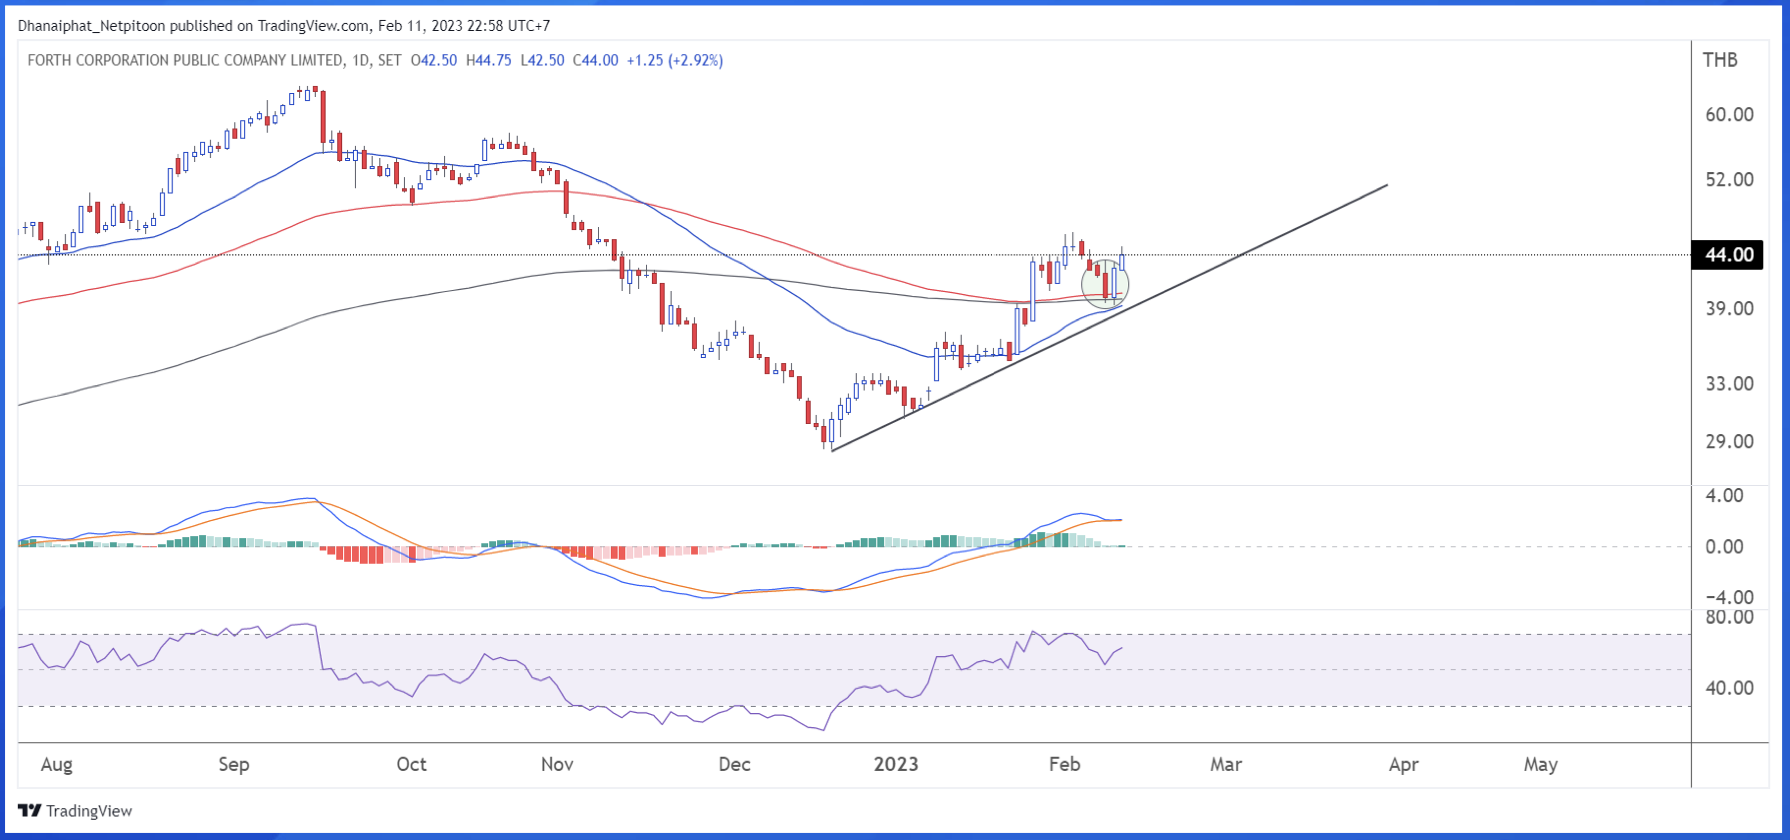Click the Feb label on the time axis
1790x840 pixels.
1065,765
